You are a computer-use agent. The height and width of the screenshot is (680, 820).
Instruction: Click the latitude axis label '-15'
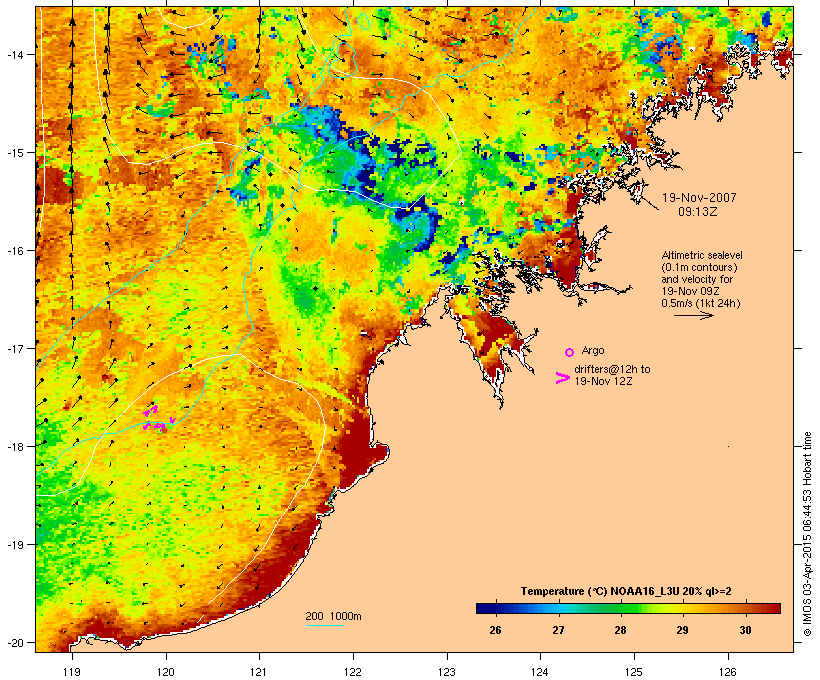pyautogui.click(x=14, y=153)
